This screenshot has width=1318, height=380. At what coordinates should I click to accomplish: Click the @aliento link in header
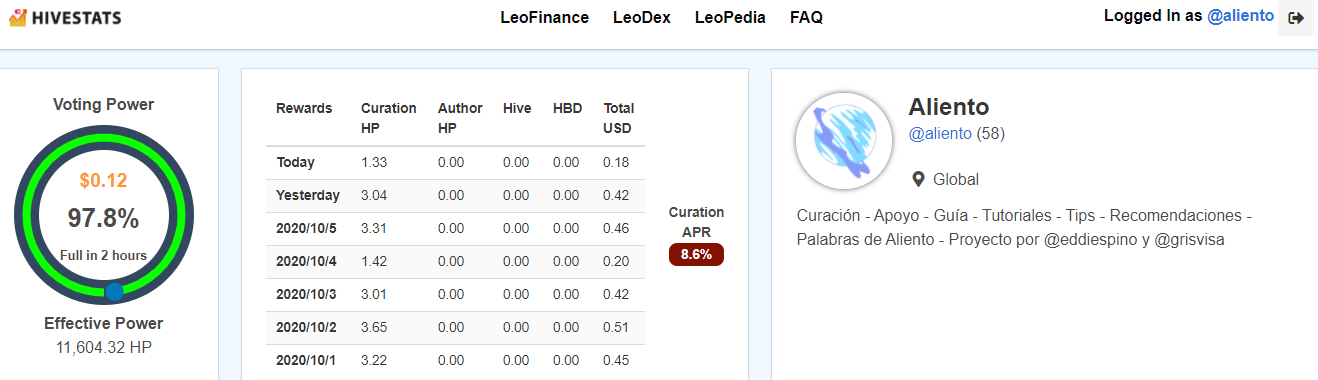point(1241,16)
